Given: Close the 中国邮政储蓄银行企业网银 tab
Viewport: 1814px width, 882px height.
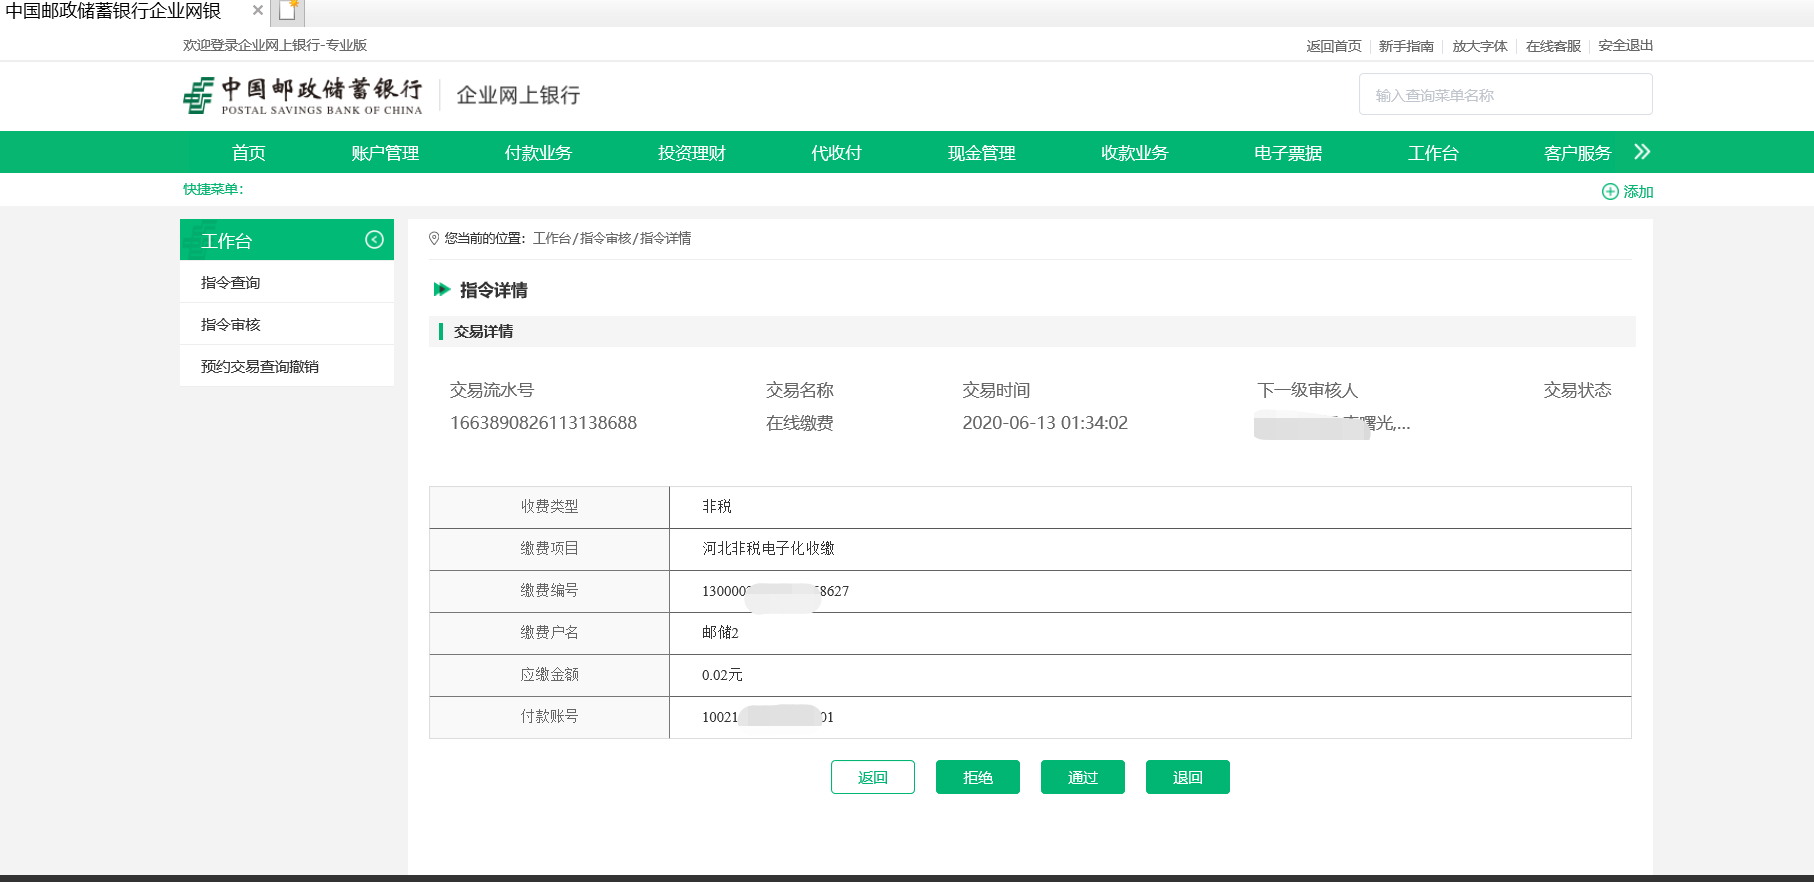Looking at the screenshot, I should (x=257, y=11).
